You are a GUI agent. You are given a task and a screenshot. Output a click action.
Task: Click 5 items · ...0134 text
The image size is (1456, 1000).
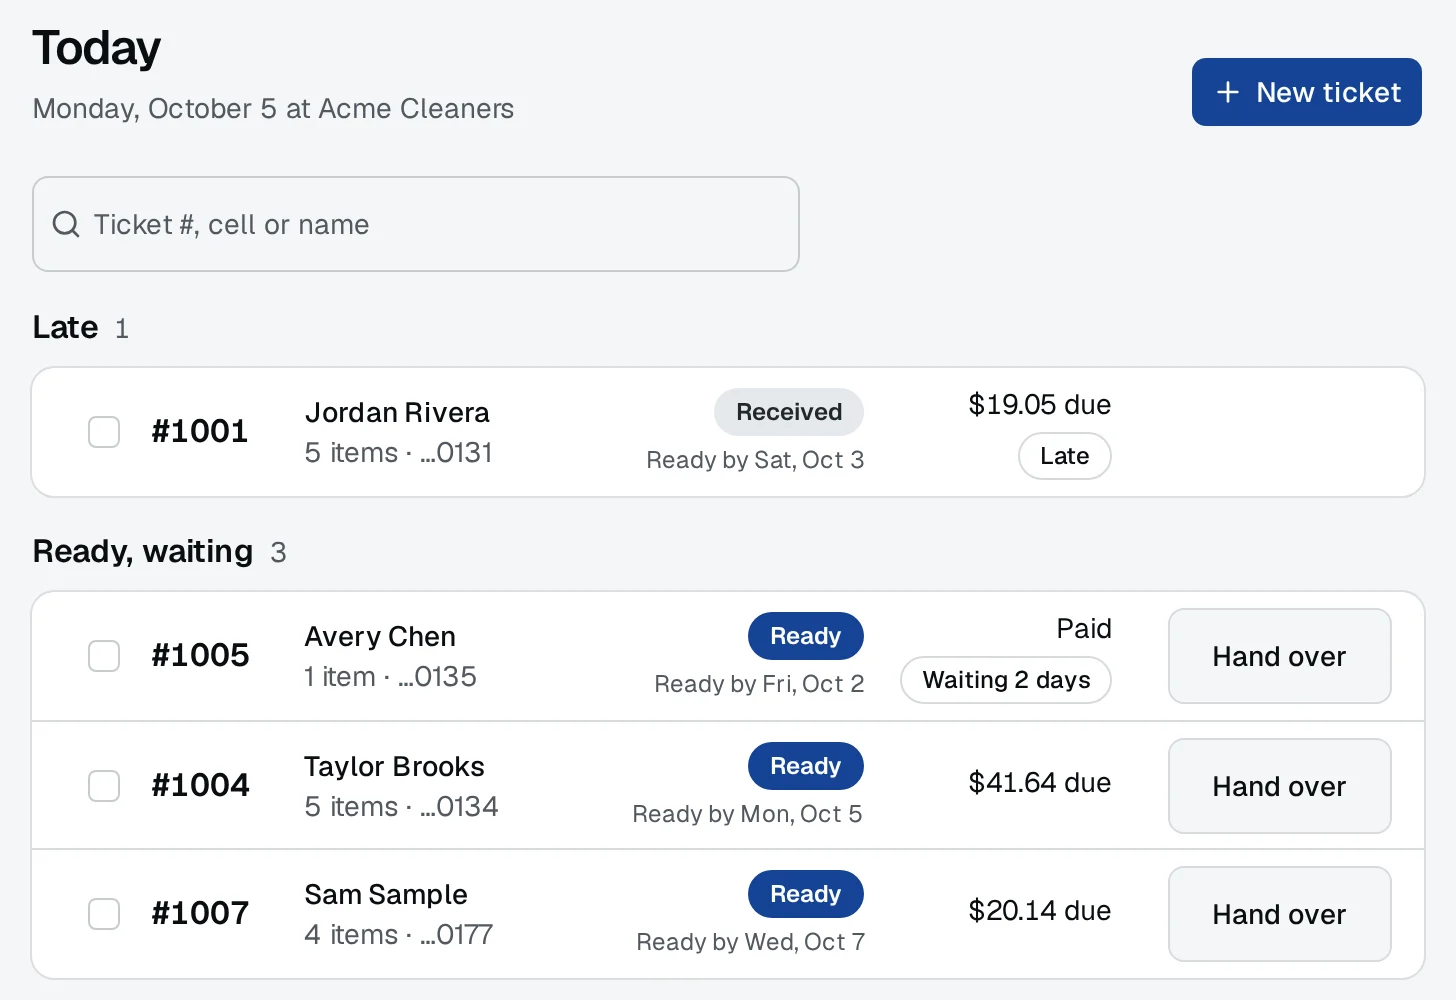[401, 806]
